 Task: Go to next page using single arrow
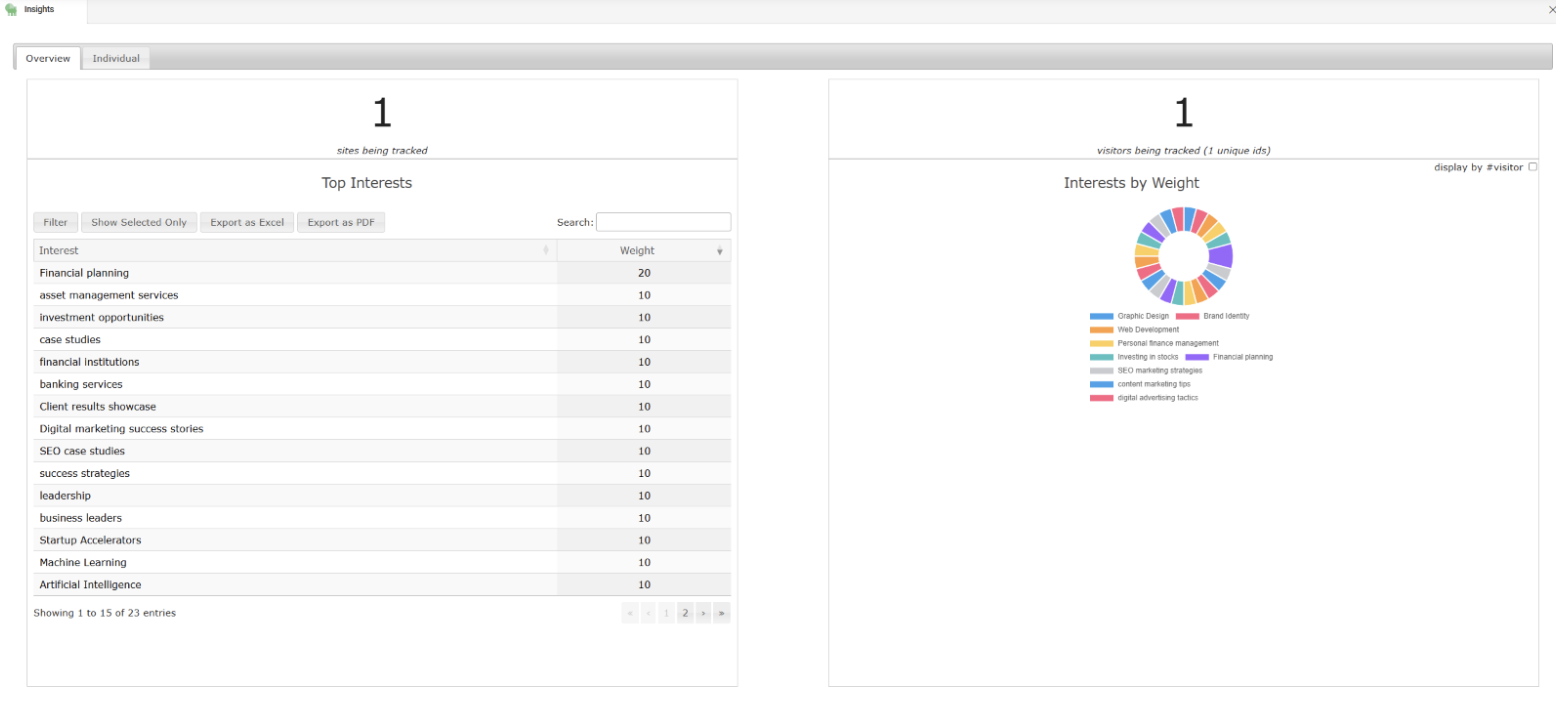point(703,613)
